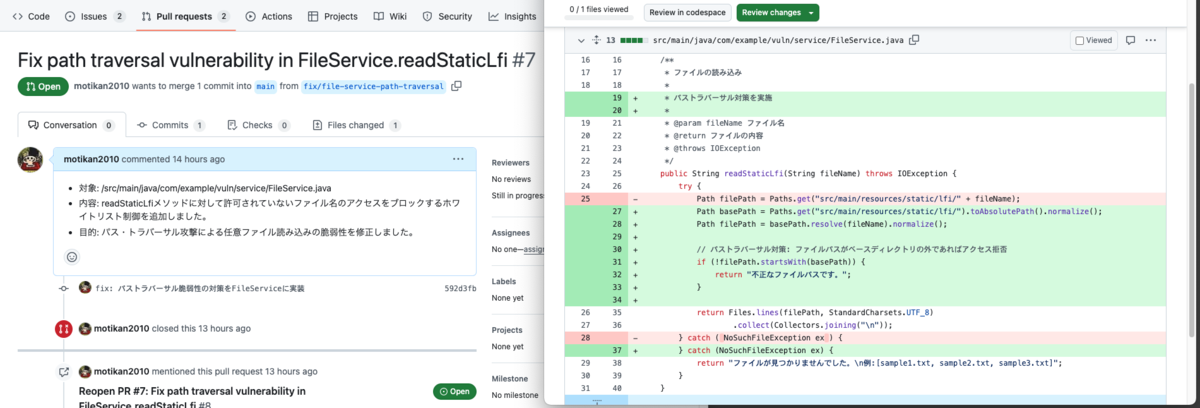The width and height of the screenshot is (1200, 408).
Task: Copy the FileService.java file path
Action: click(x=914, y=41)
